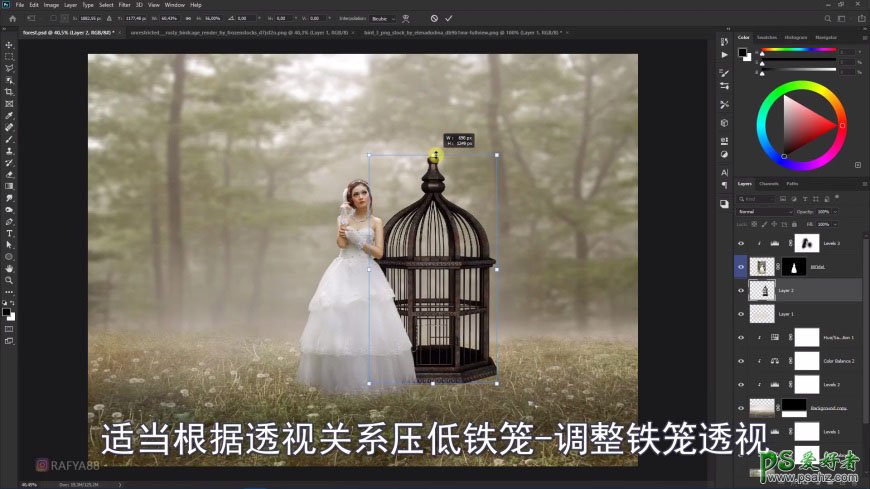Switch to the Histogram tab
Image resolution: width=870 pixels, height=489 pixels.
click(796, 37)
